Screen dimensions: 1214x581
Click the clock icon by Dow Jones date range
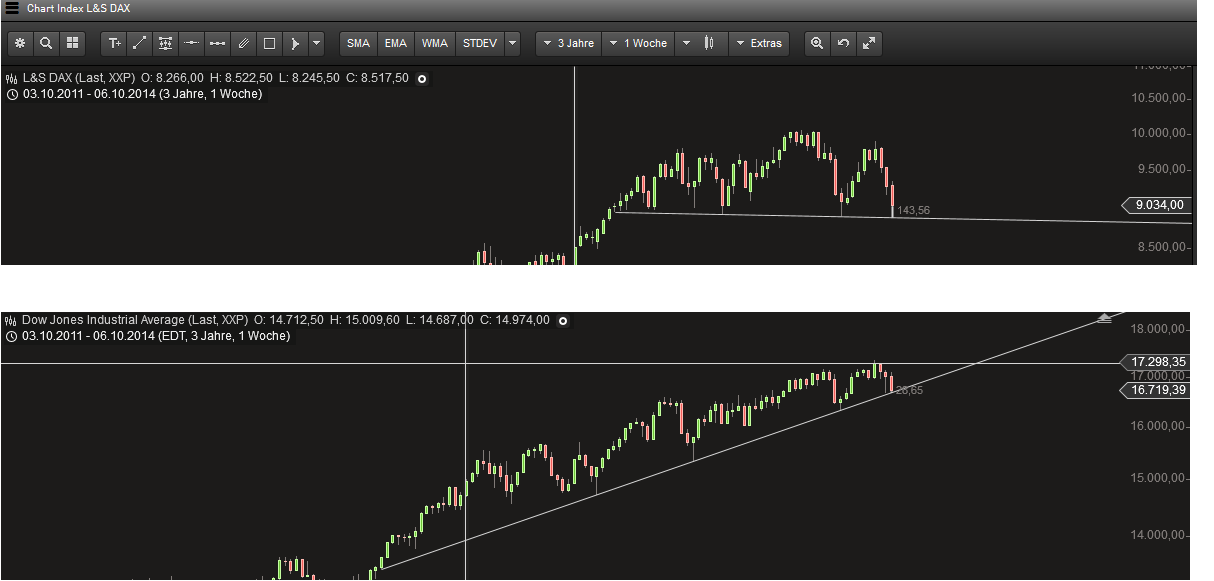pyautogui.click(x=12, y=336)
